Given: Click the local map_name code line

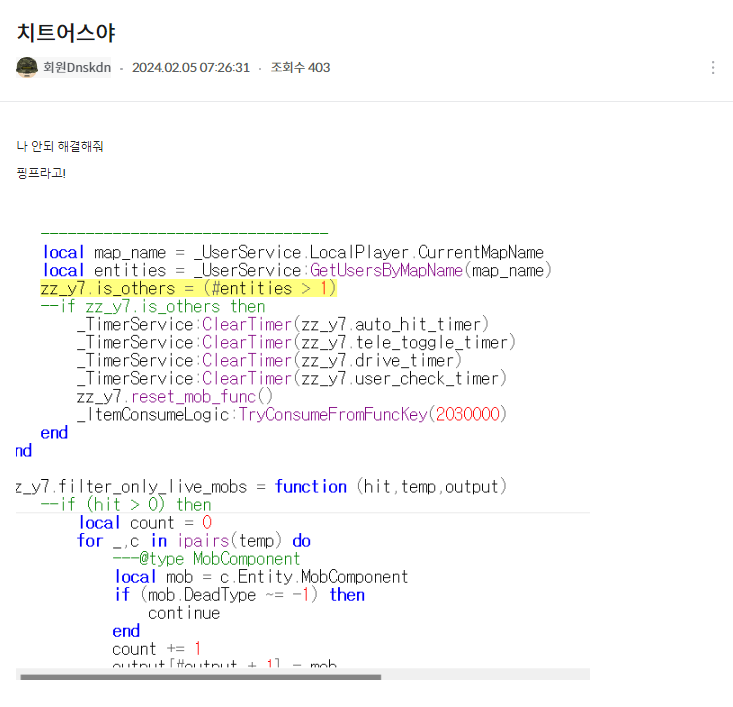Looking at the screenshot, I should pyautogui.click(x=293, y=252).
